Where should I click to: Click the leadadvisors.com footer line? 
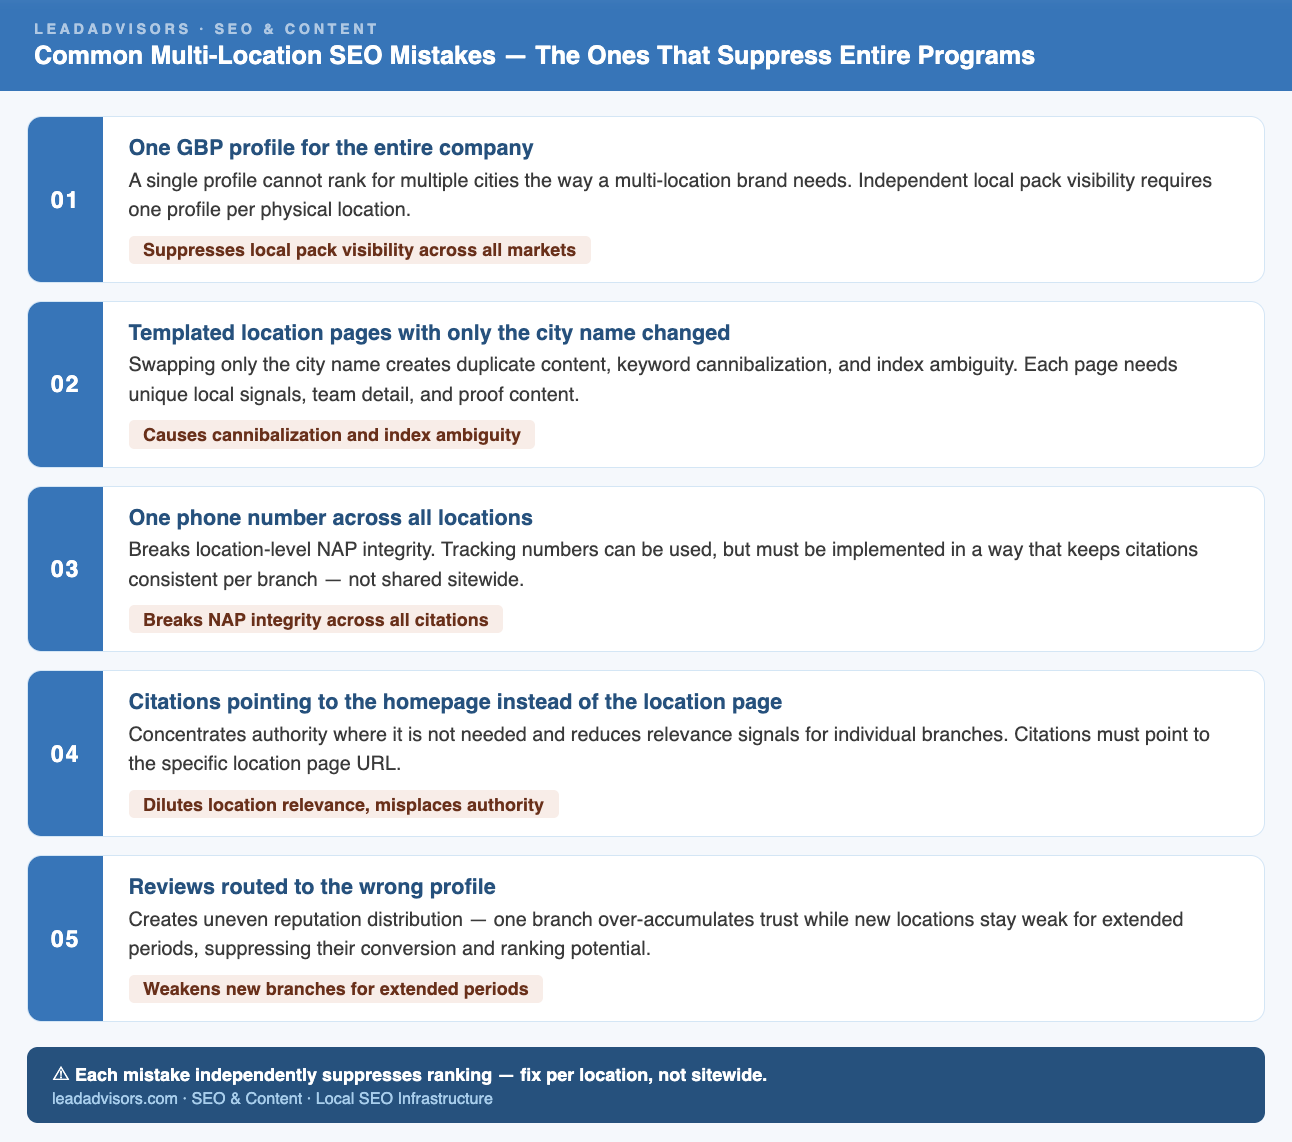(x=272, y=1099)
